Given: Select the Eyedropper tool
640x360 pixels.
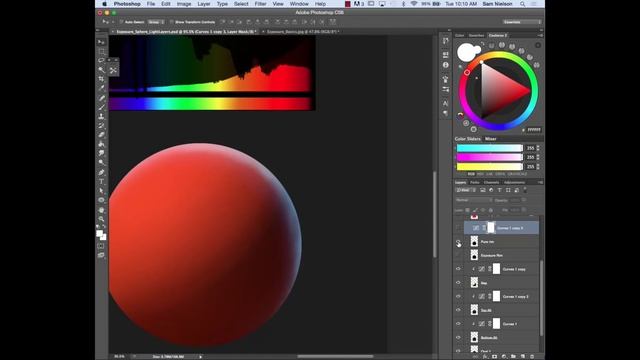Looking at the screenshot, I should click(101, 88).
